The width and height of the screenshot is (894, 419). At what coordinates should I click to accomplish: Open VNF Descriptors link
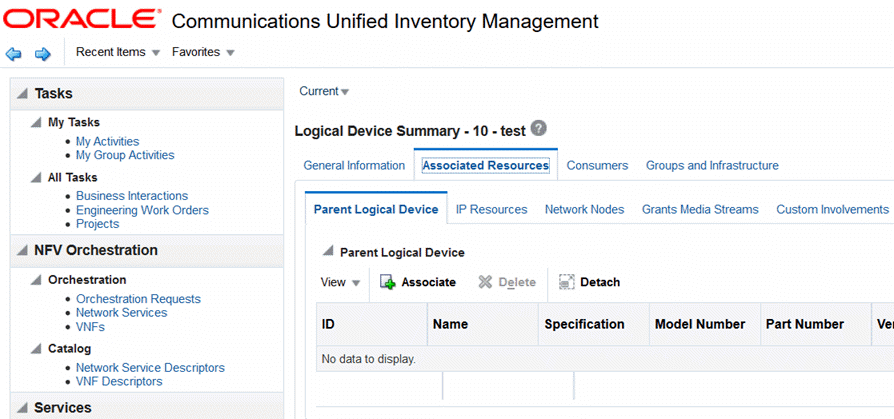click(x=119, y=381)
